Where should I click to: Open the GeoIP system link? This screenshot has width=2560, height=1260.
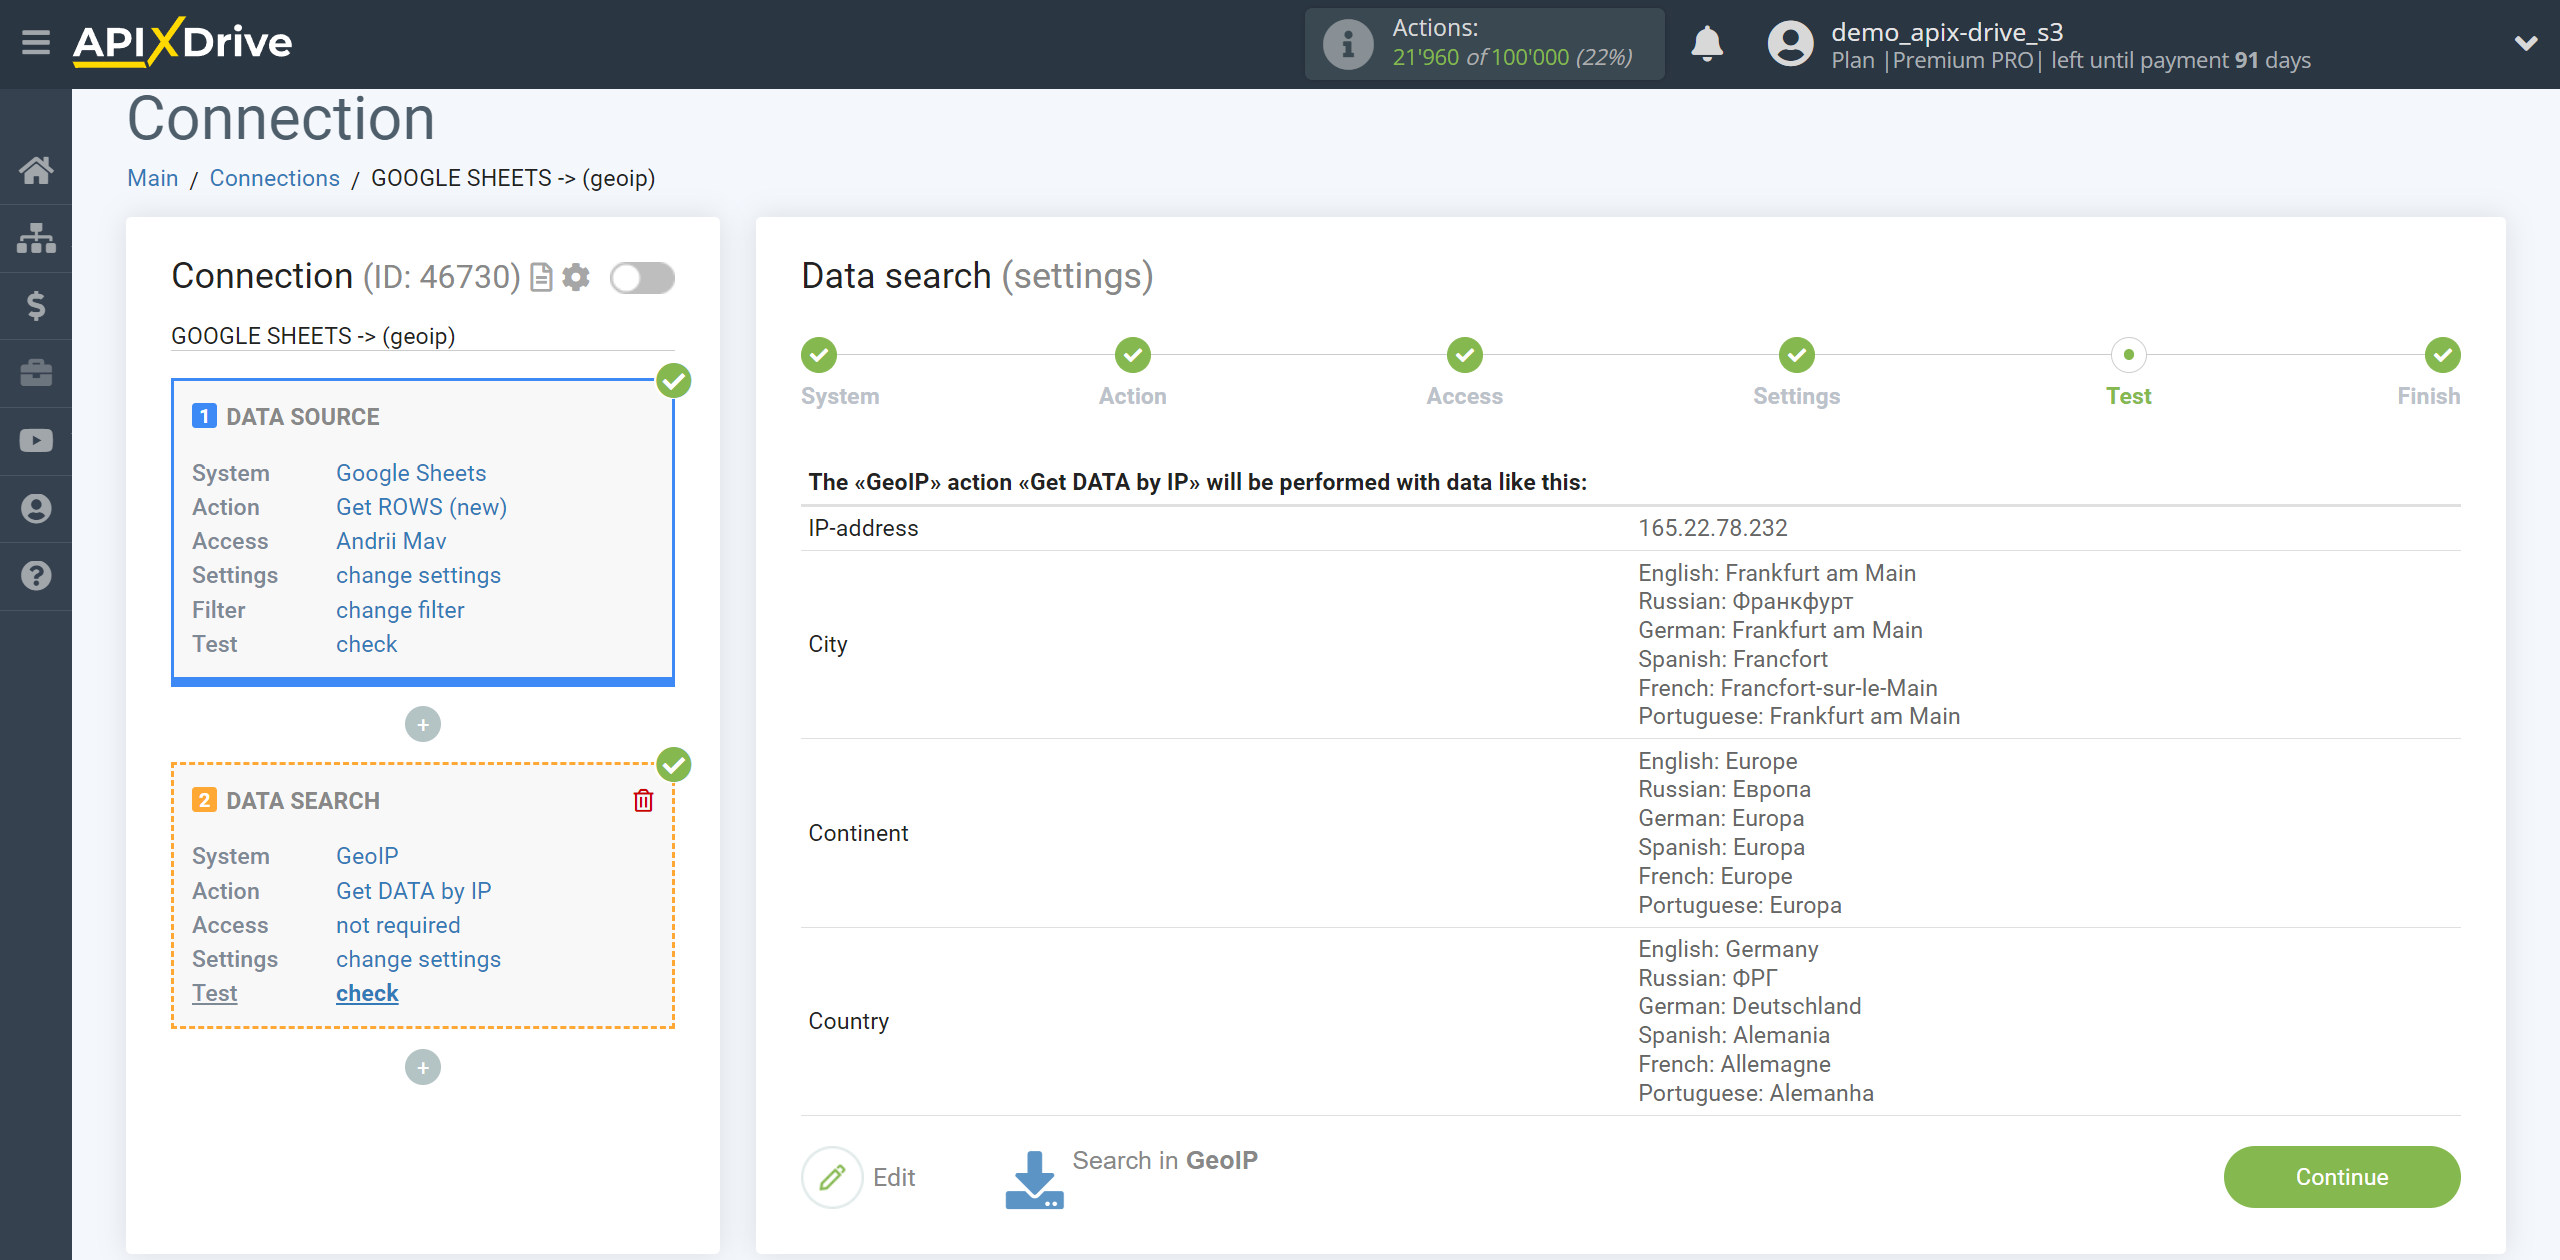pyautogui.click(x=367, y=856)
